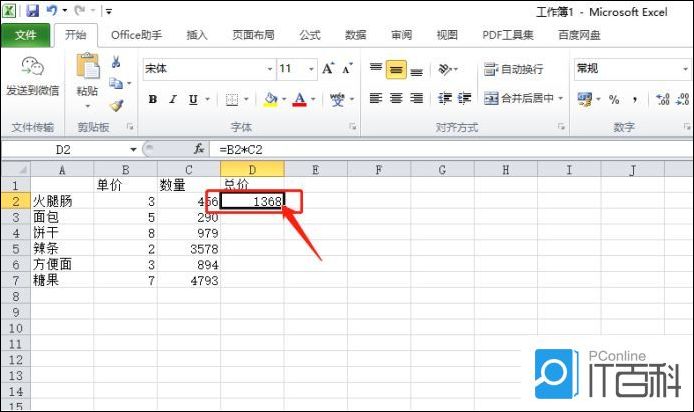The height and width of the screenshot is (412, 694).
Task: Toggle Bold formatting
Action: tap(153, 99)
